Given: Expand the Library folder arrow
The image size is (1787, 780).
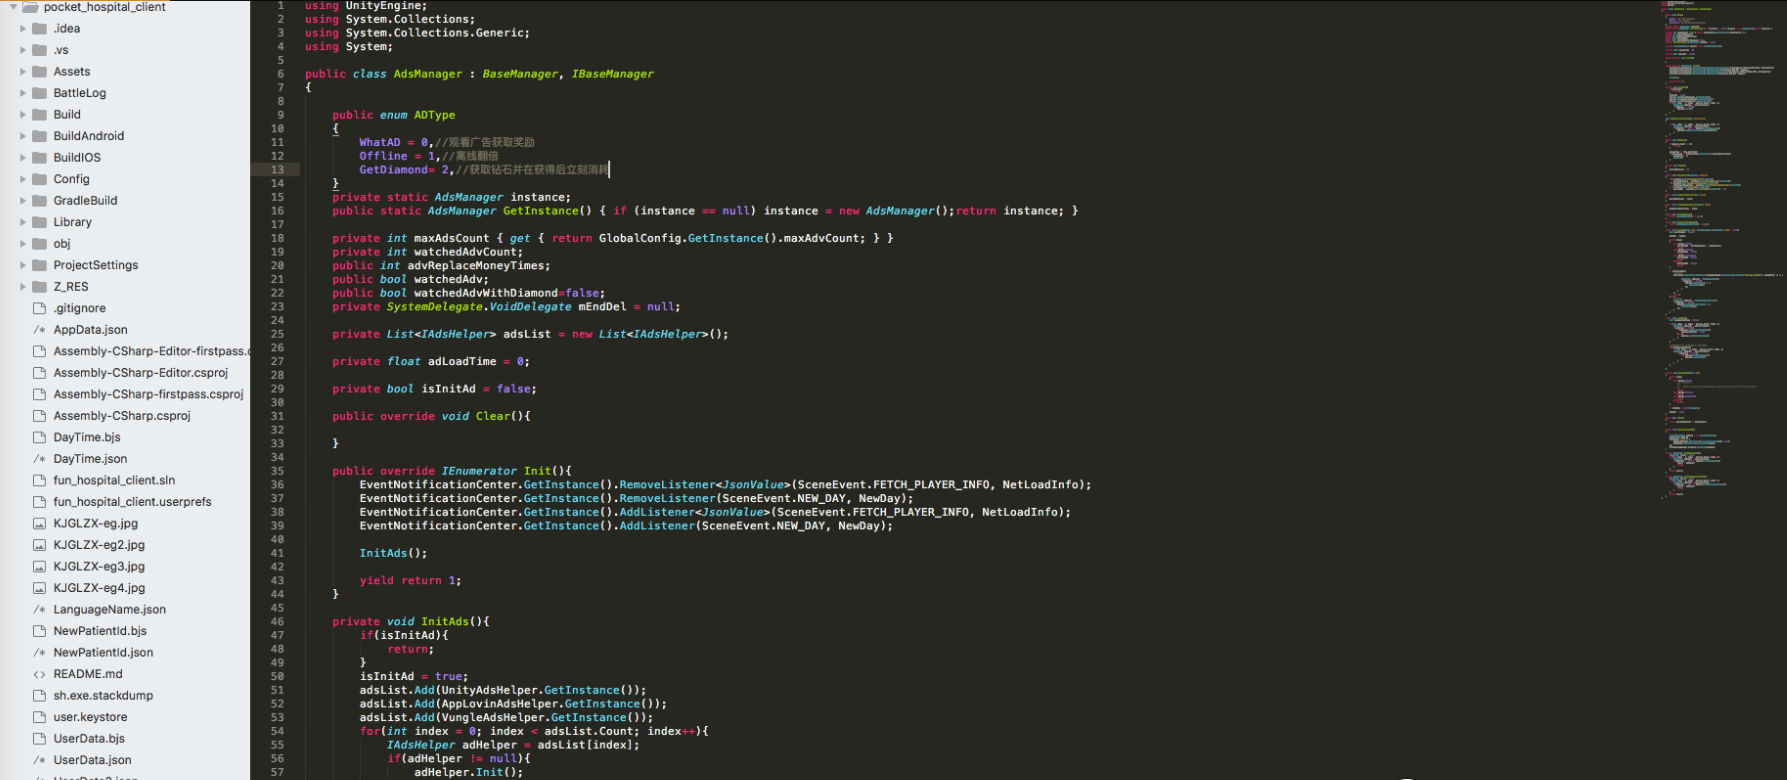Looking at the screenshot, I should [23, 222].
